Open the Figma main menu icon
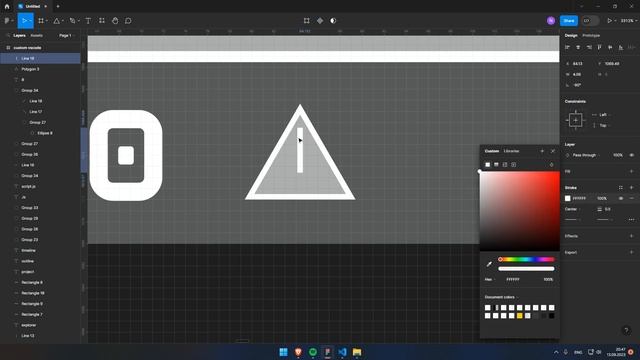The image size is (640, 360). (x=7, y=20)
